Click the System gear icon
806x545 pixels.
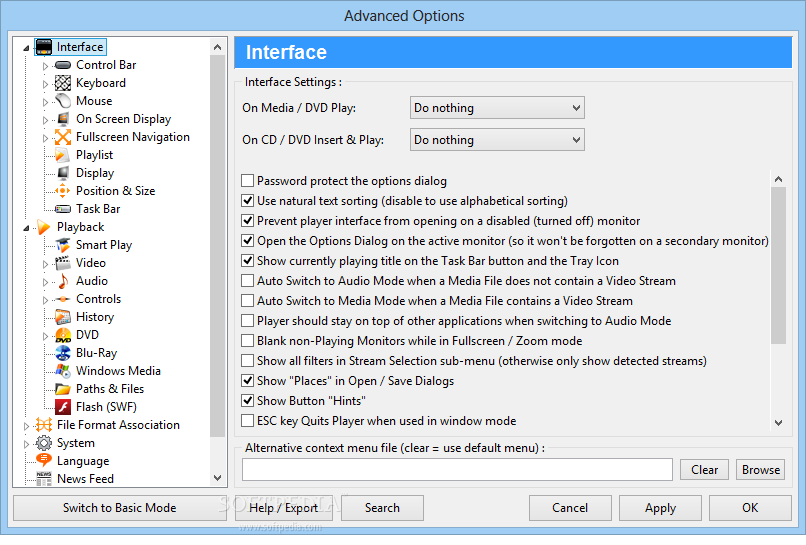[44, 443]
